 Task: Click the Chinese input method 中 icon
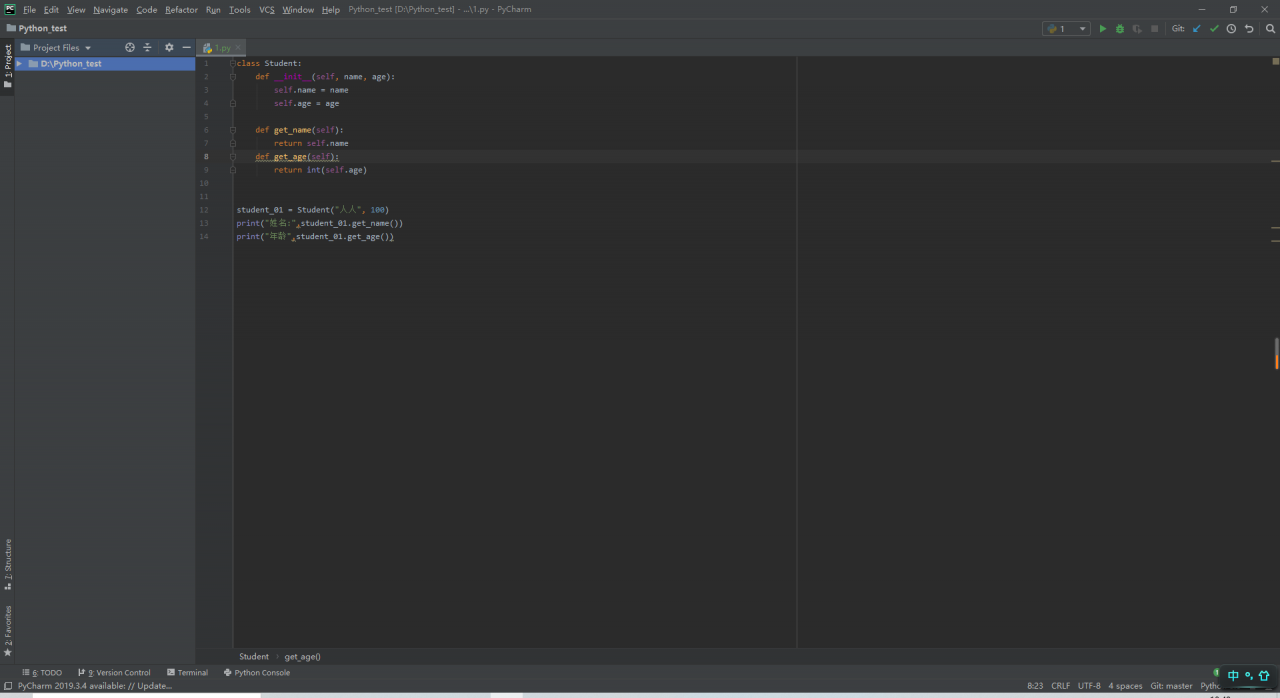1233,676
